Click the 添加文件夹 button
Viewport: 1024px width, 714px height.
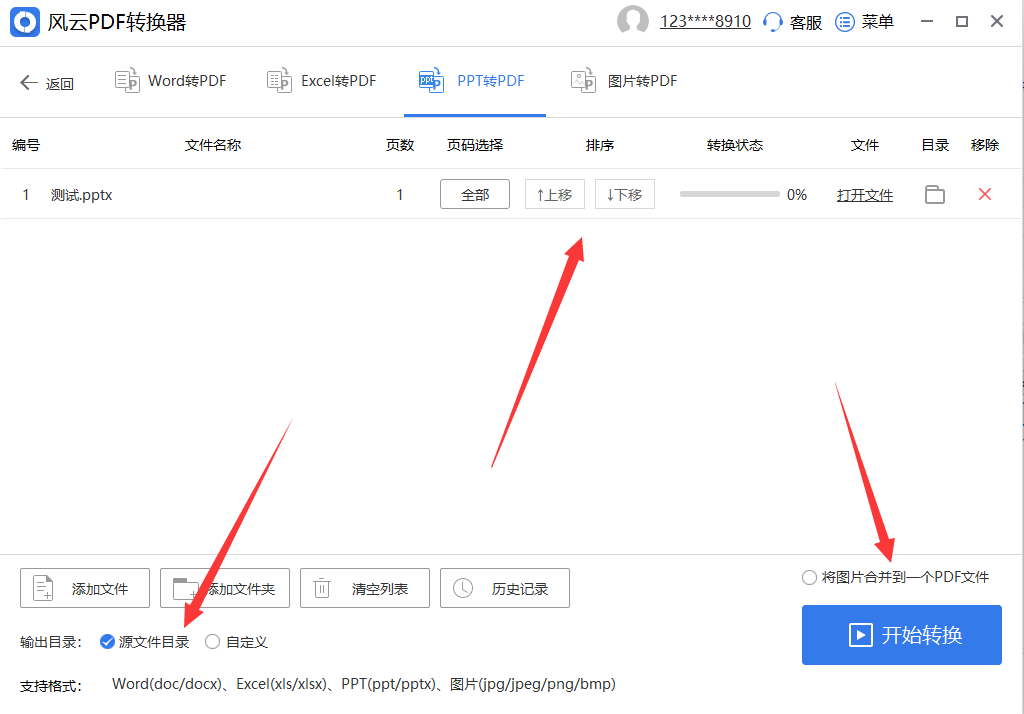tap(225, 588)
